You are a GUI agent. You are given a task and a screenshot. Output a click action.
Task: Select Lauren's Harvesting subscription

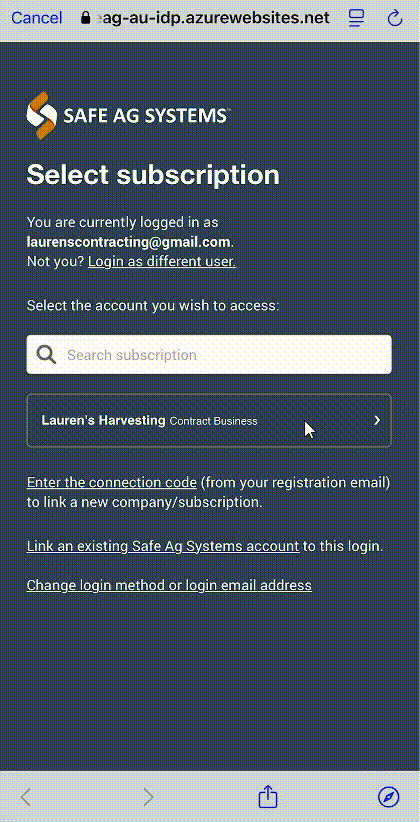[x=209, y=420]
